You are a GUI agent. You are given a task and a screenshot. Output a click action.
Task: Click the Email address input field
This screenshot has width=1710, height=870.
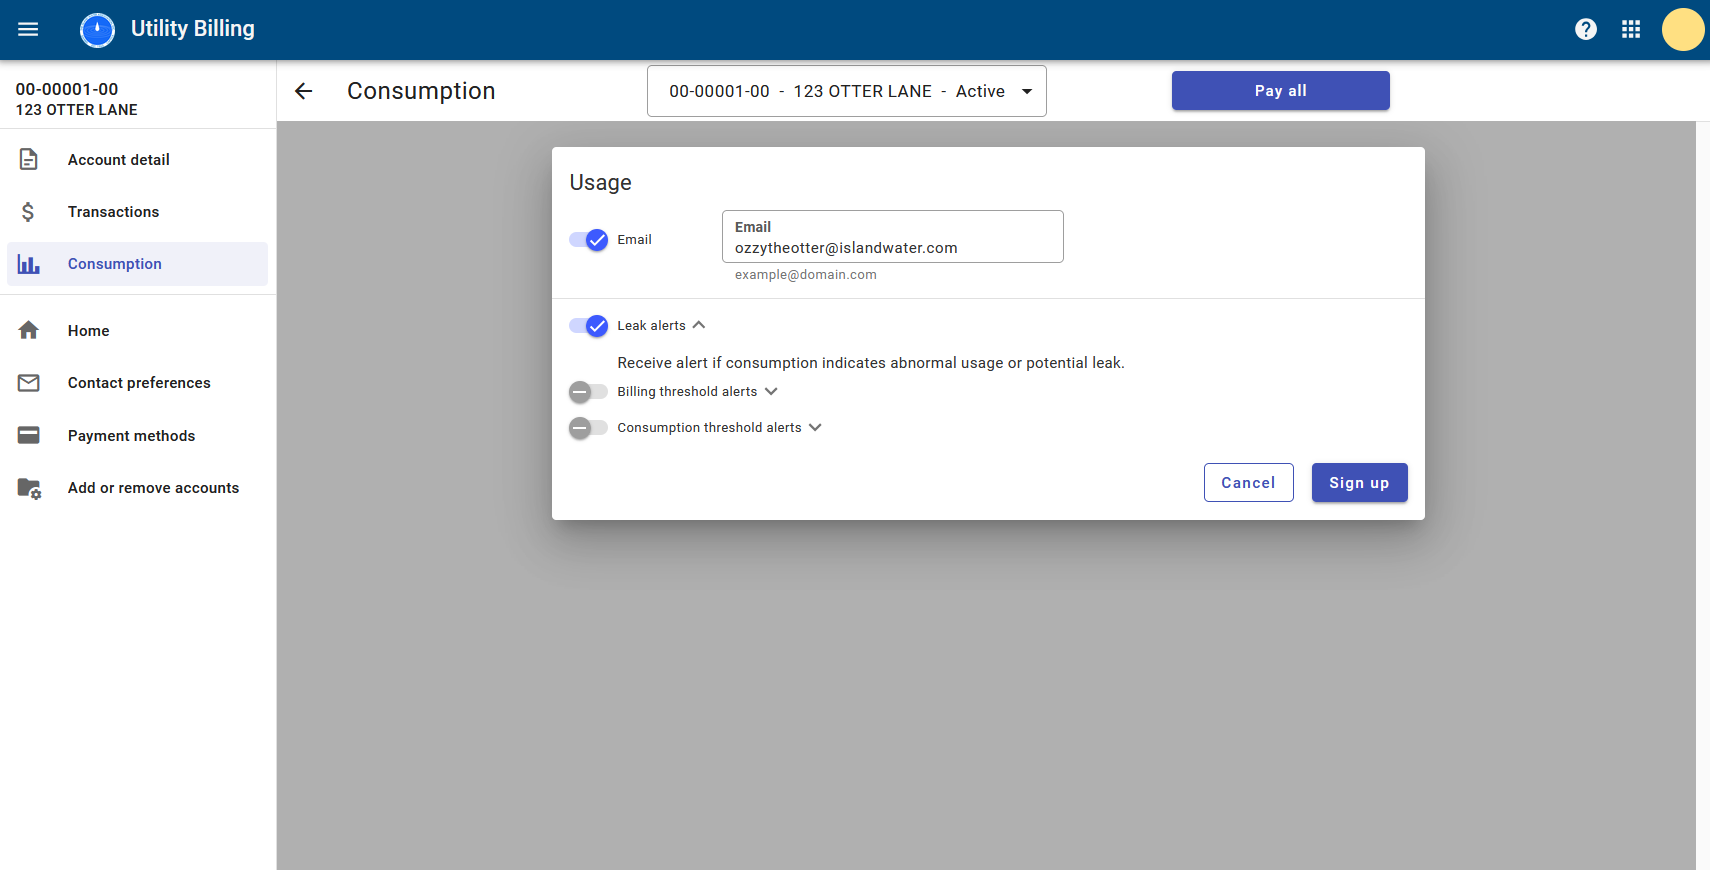[893, 237]
